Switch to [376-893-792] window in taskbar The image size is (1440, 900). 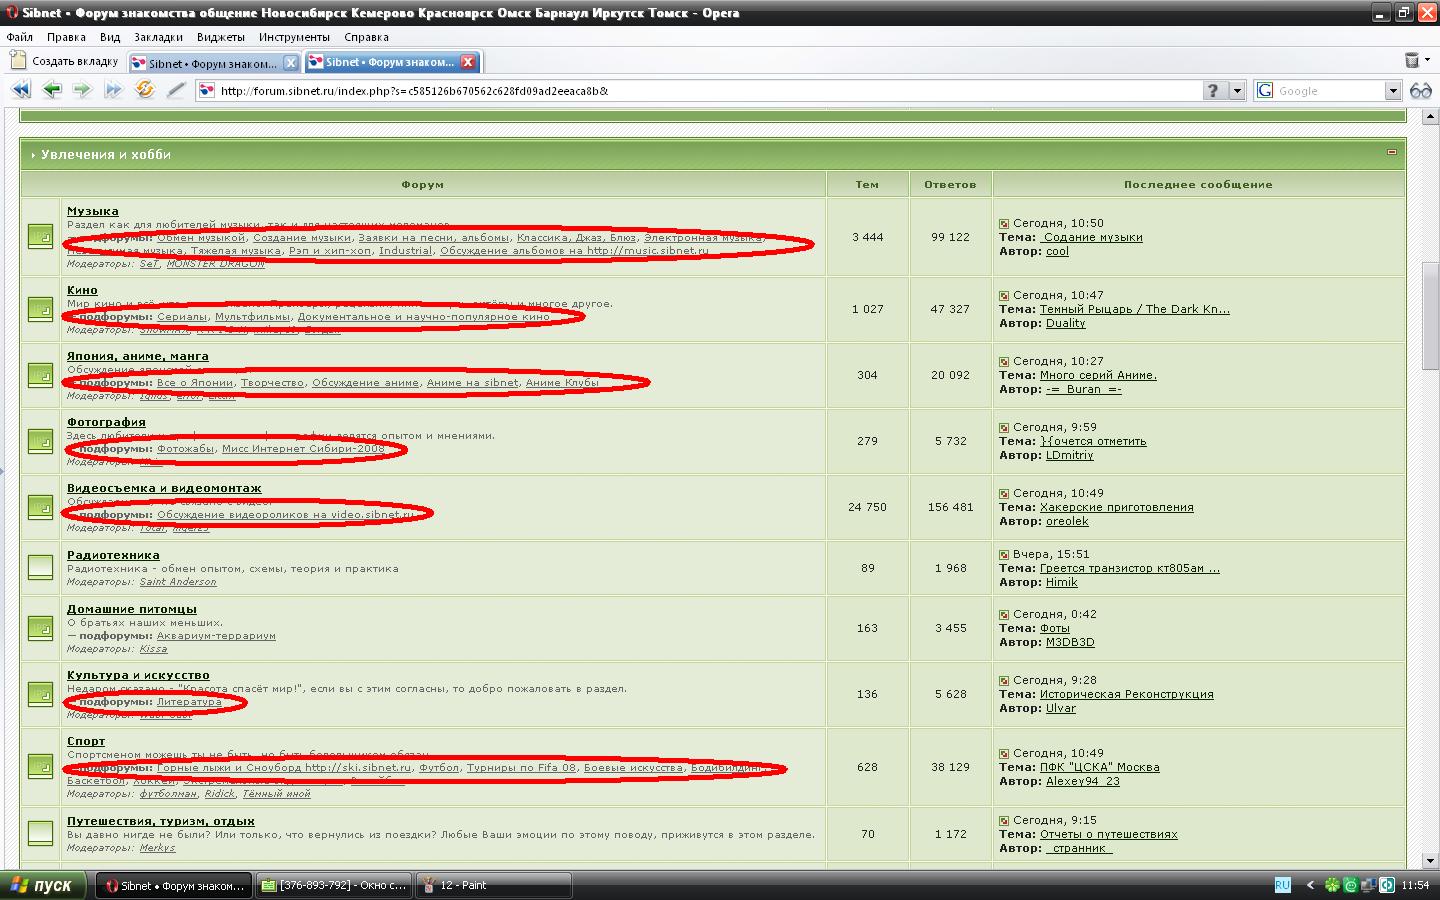point(334,885)
